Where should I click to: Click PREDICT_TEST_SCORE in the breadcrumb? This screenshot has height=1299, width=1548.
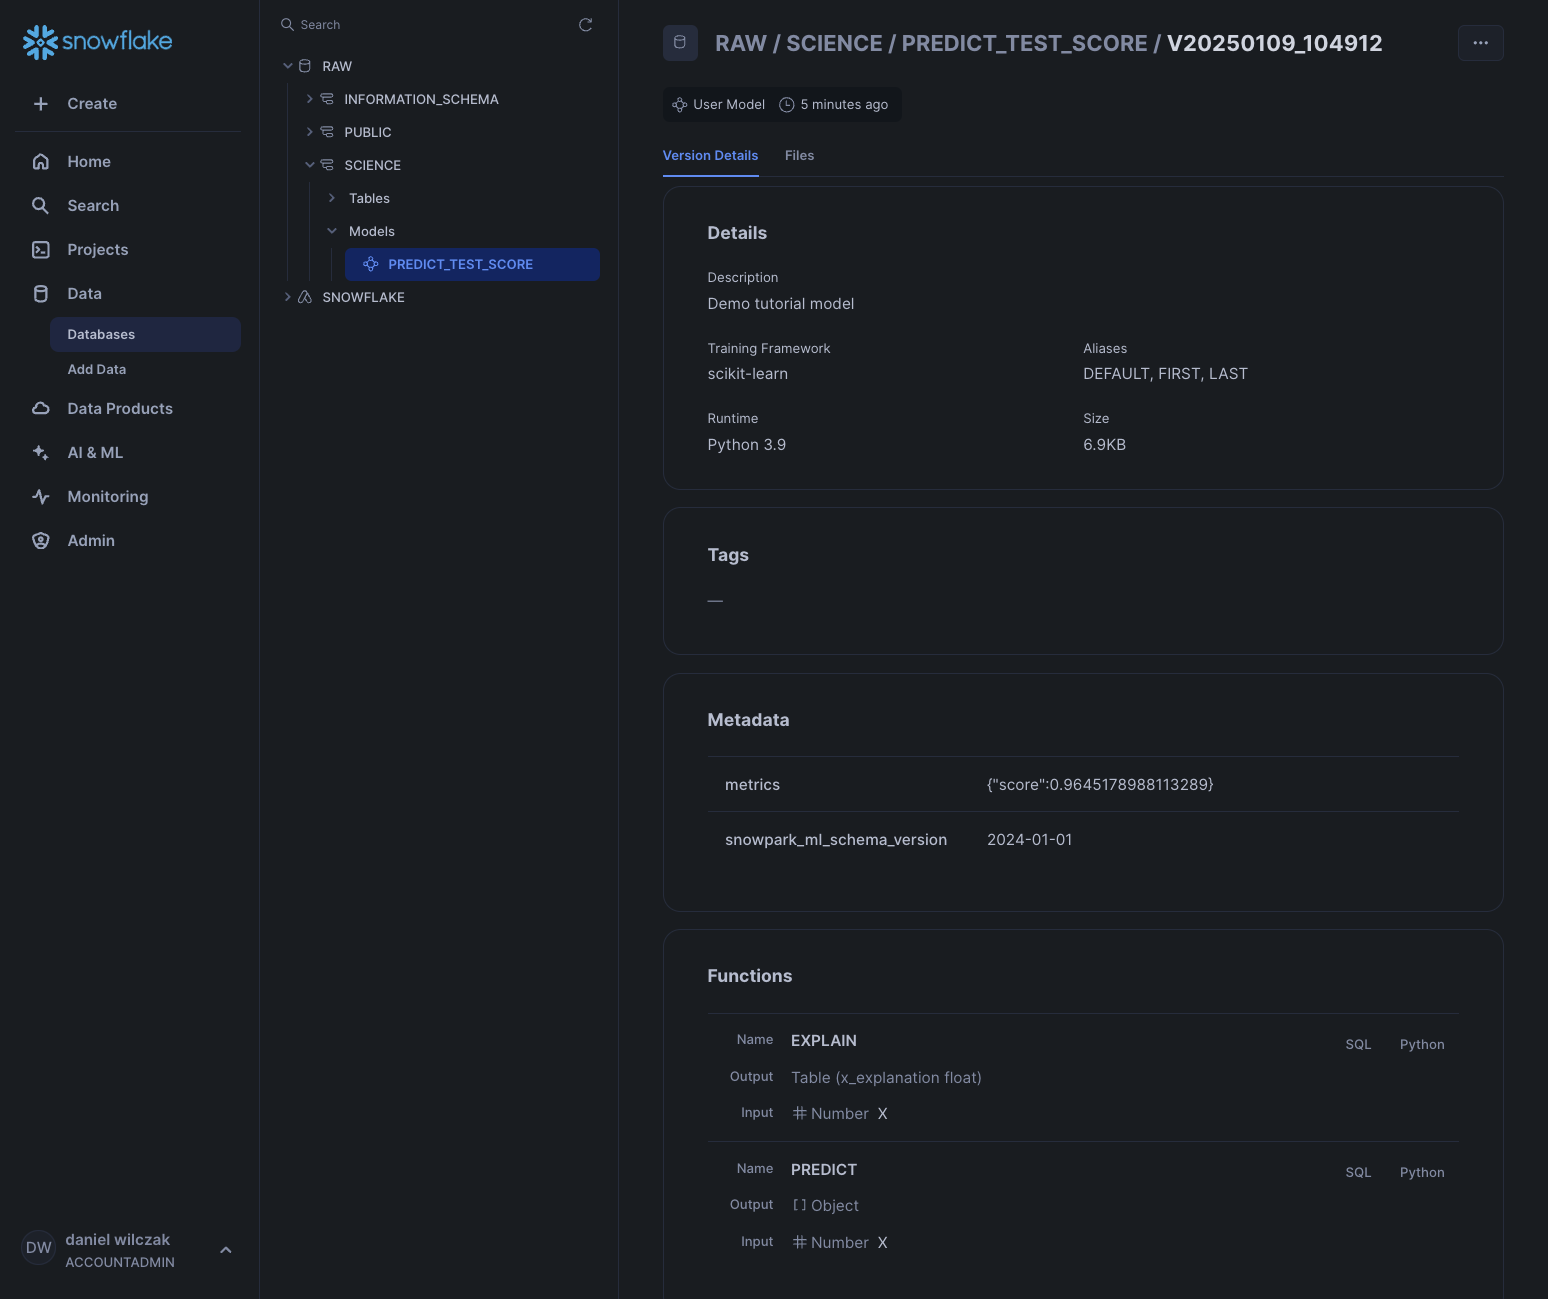click(1024, 44)
